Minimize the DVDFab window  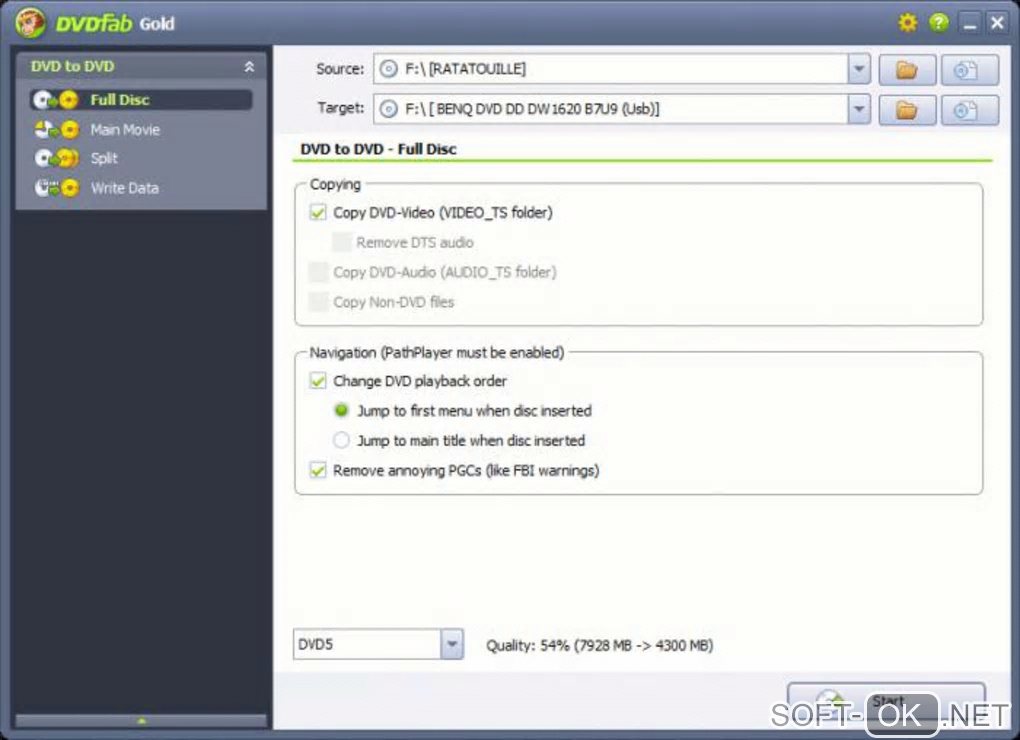tap(969, 23)
